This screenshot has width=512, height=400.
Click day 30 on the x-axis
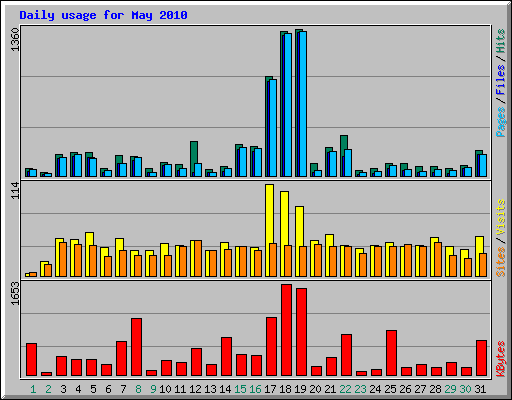(x=465, y=389)
